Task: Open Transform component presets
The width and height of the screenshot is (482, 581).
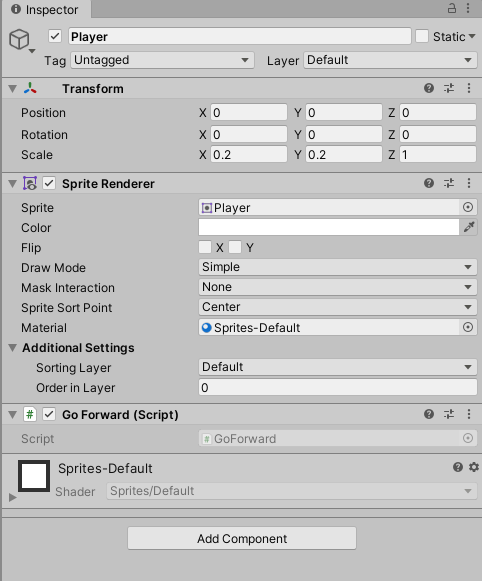Action: pyautogui.click(x=449, y=88)
